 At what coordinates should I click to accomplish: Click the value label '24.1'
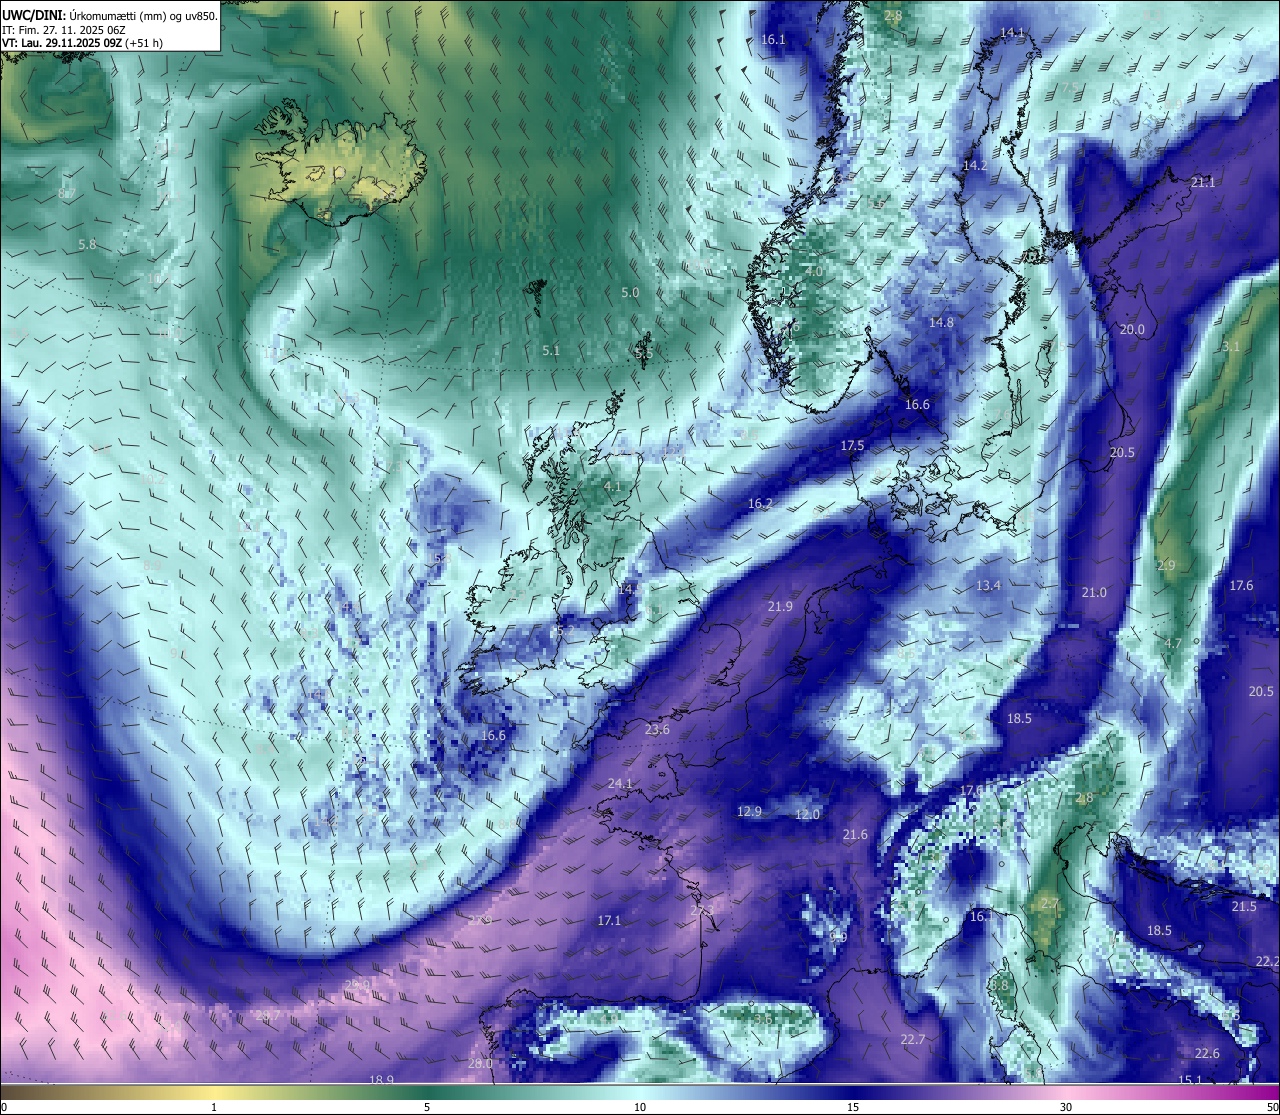click(620, 784)
